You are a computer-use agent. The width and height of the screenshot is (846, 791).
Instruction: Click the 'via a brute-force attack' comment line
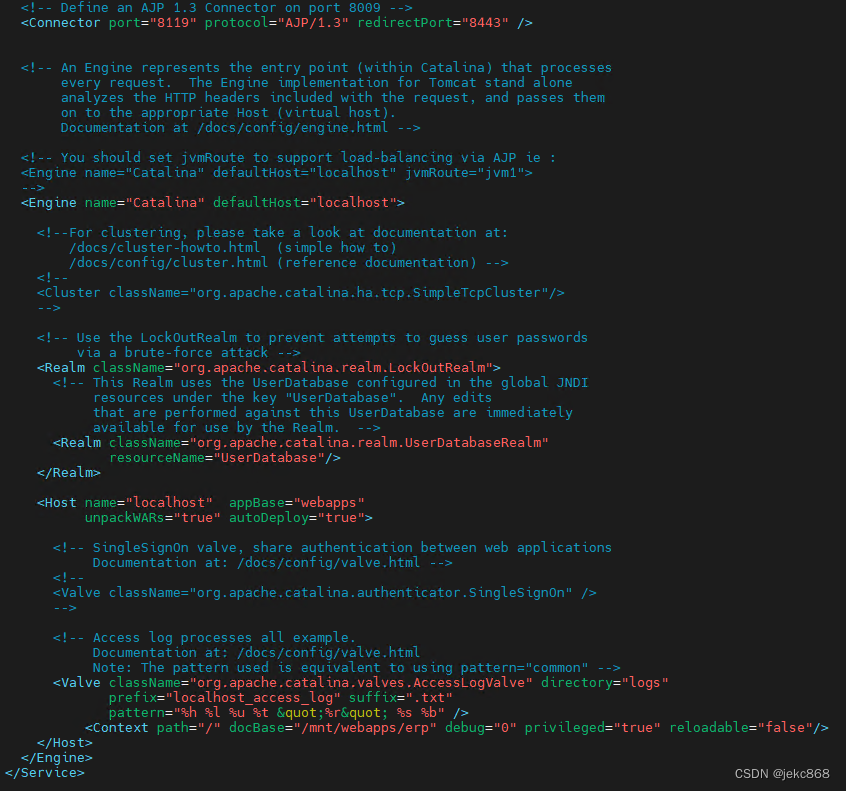tap(189, 352)
